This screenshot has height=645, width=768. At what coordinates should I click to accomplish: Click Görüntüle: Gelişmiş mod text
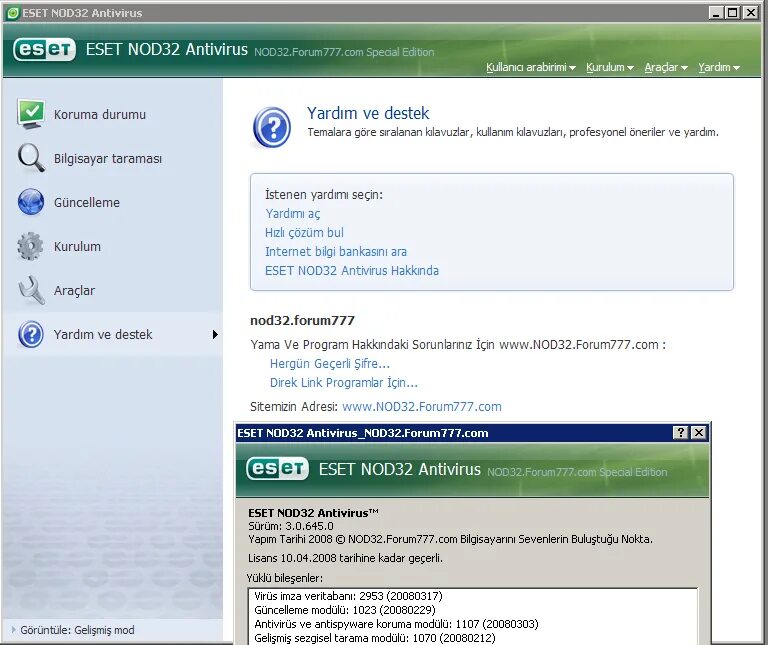pos(77,630)
